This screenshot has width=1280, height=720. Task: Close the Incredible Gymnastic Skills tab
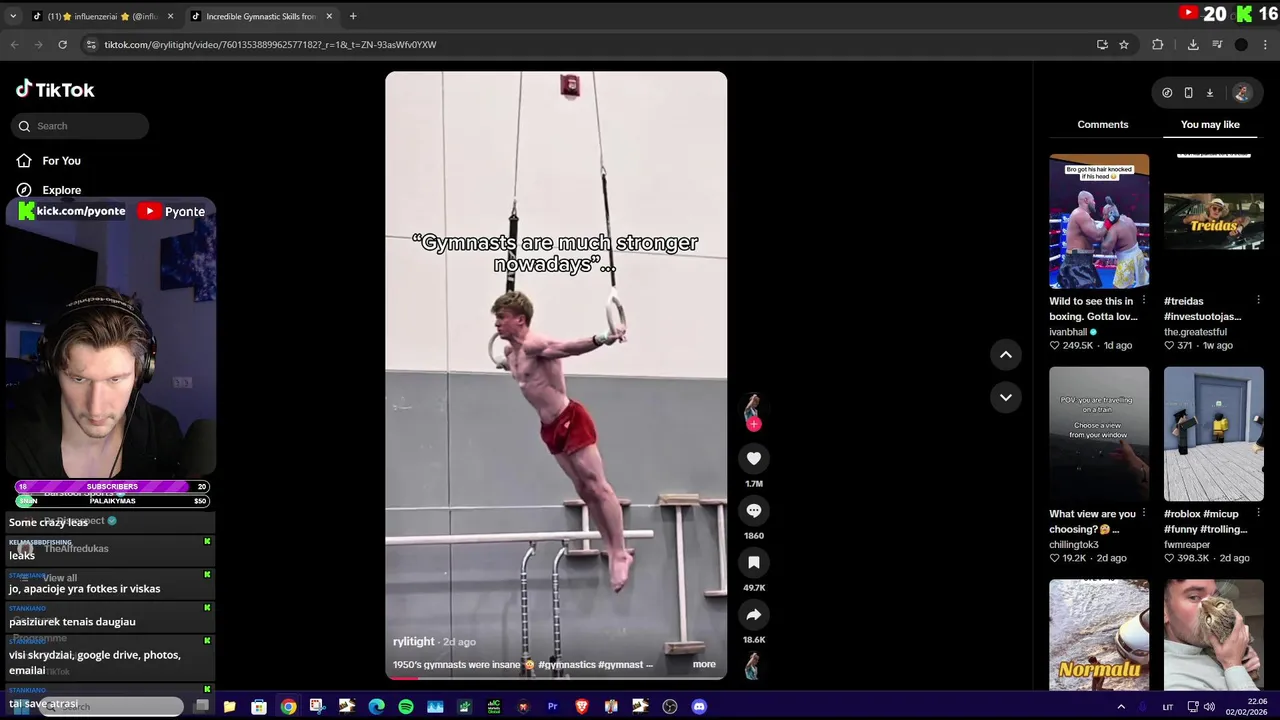pos(328,16)
